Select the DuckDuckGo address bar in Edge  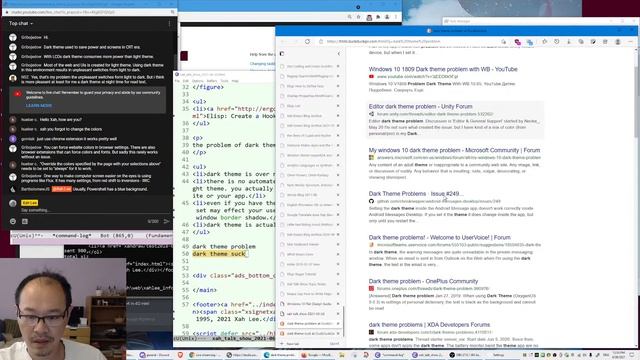tap(408, 41)
